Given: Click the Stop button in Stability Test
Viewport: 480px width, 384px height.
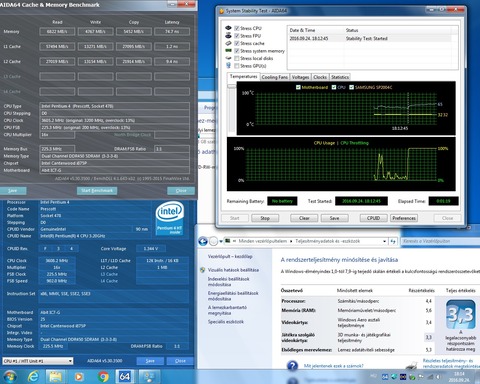Looking at the screenshot, I should pyautogui.click(x=265, y=218).
